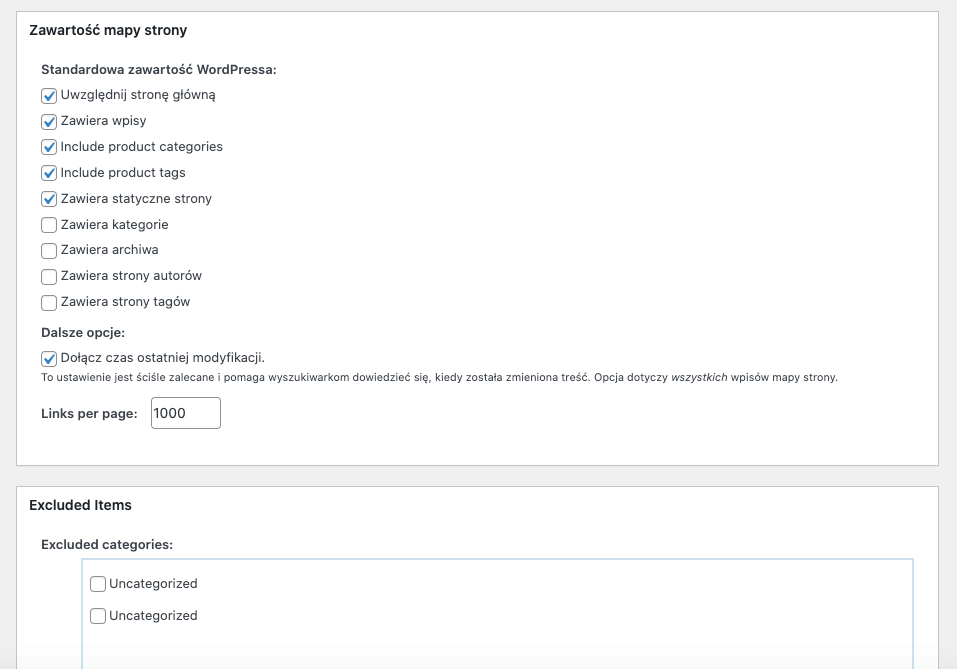Image resolution: width=957 pixels, height=669 pixels.
Task: Click the "Links per page" input field
Action: pos(185,412)
